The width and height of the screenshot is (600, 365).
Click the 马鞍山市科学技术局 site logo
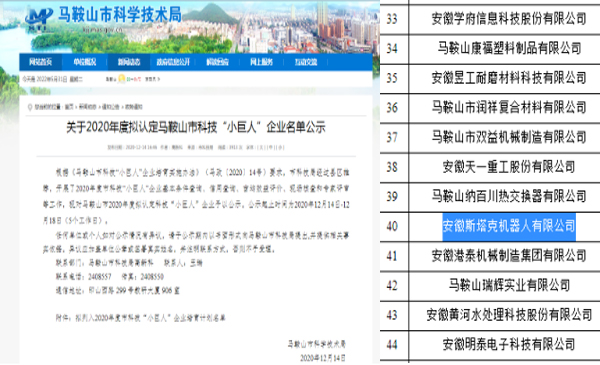103,17
